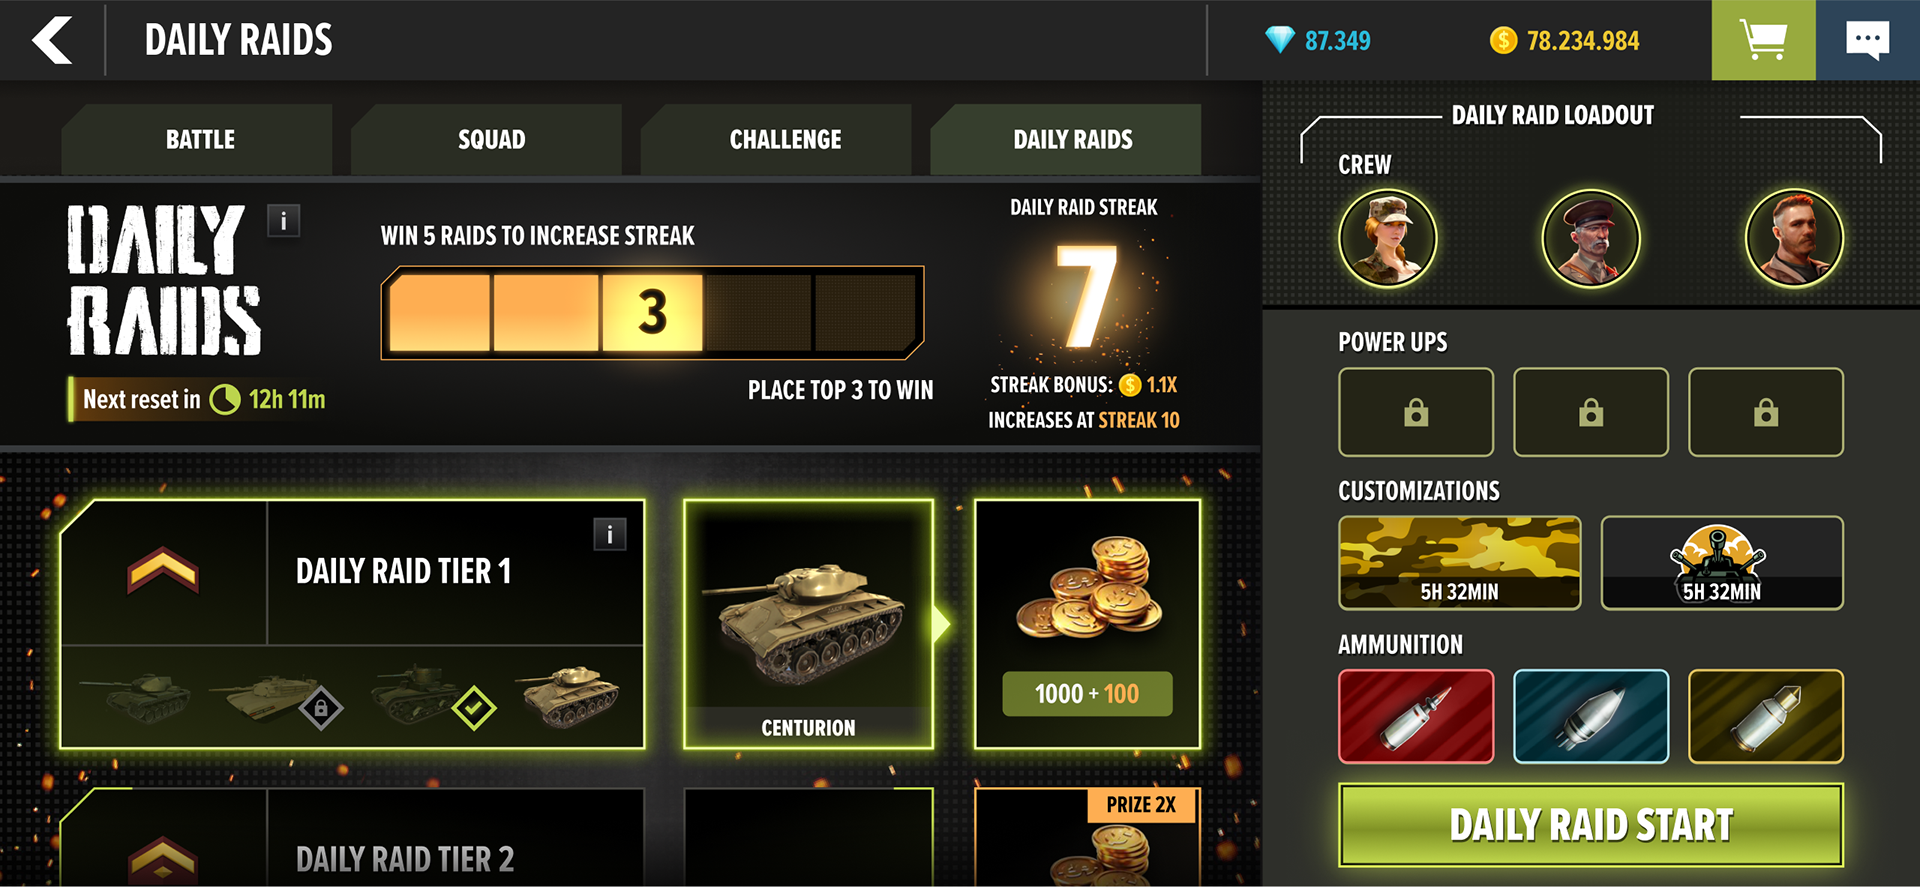Select the Centurion tank card
Image resolution: width=1920 pixels, height=887 pixels.
click(808, 624)
